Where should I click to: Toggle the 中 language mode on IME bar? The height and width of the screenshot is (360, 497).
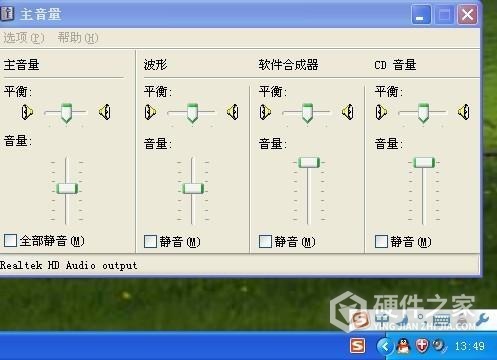tap(382, 319)
